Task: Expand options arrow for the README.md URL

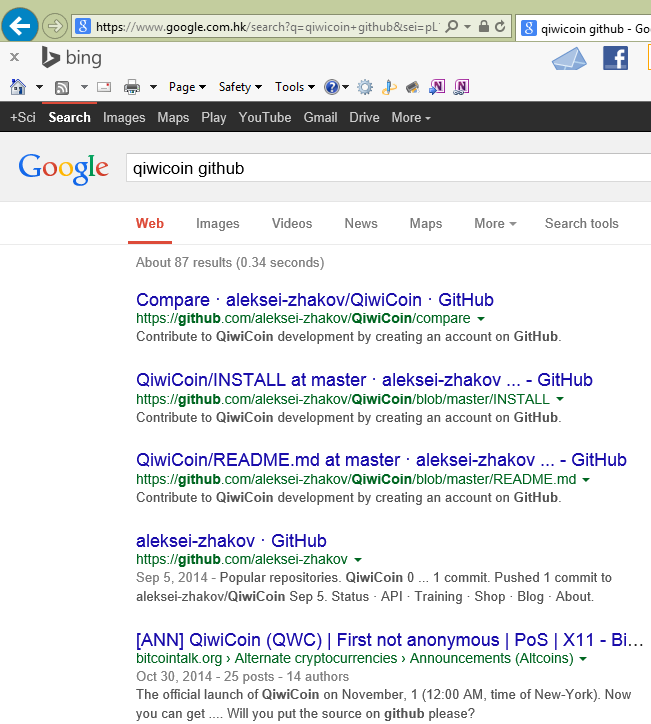Action: [x=586, y=480]
